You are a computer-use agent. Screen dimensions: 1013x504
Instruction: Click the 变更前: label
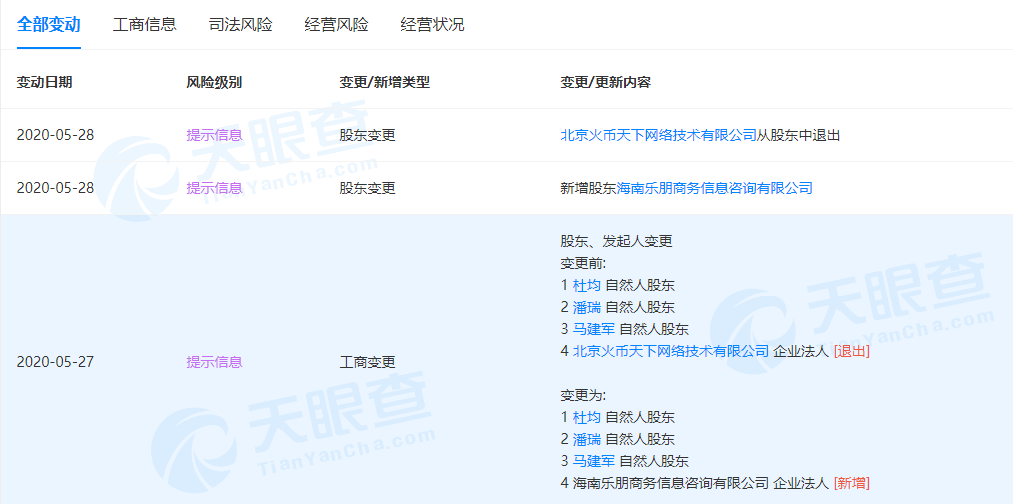tap(583, 264)
